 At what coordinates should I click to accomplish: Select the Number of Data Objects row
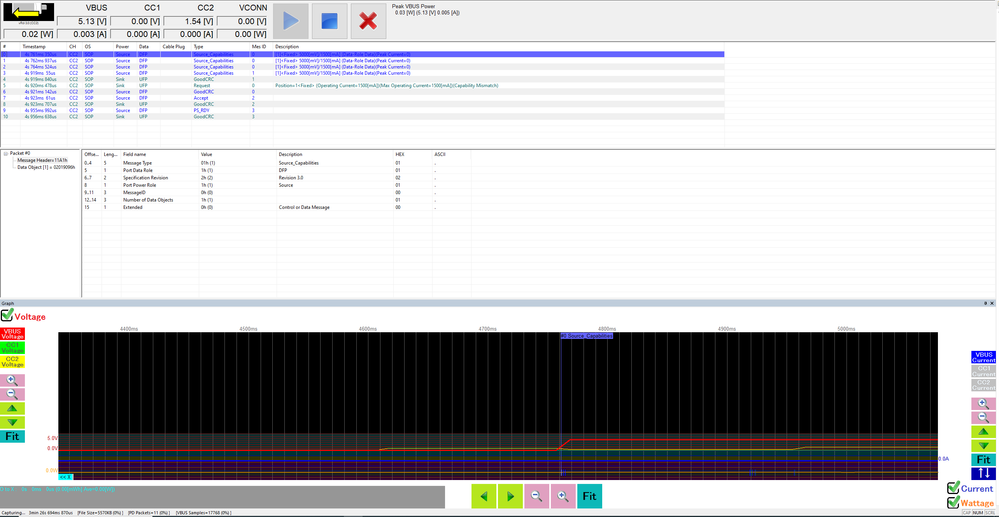277,200
